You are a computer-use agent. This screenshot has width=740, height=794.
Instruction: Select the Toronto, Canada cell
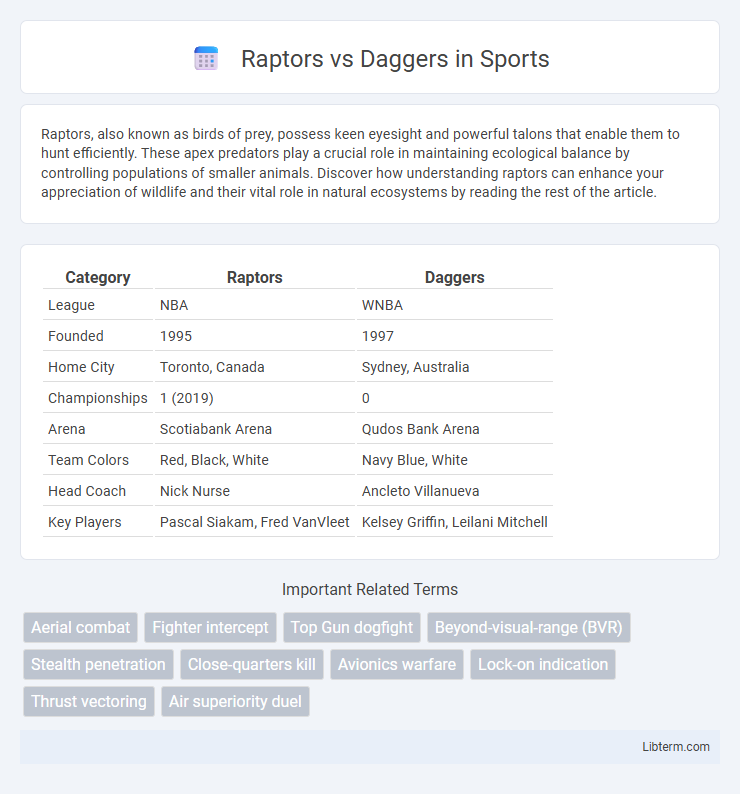255,367
